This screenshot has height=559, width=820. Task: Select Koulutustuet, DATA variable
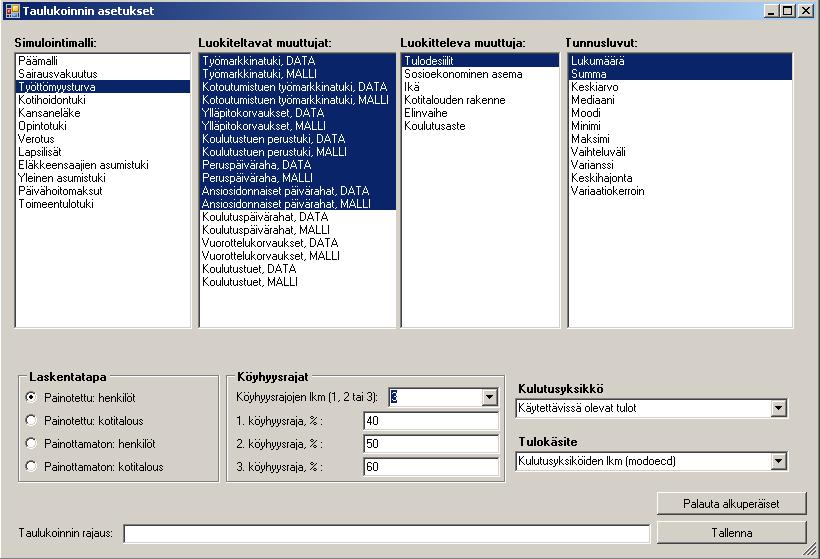point(298,269)
